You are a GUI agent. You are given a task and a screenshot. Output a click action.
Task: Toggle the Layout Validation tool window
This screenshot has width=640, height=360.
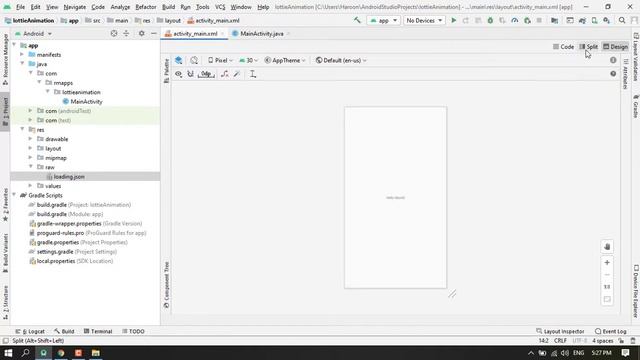coord(636,57)
